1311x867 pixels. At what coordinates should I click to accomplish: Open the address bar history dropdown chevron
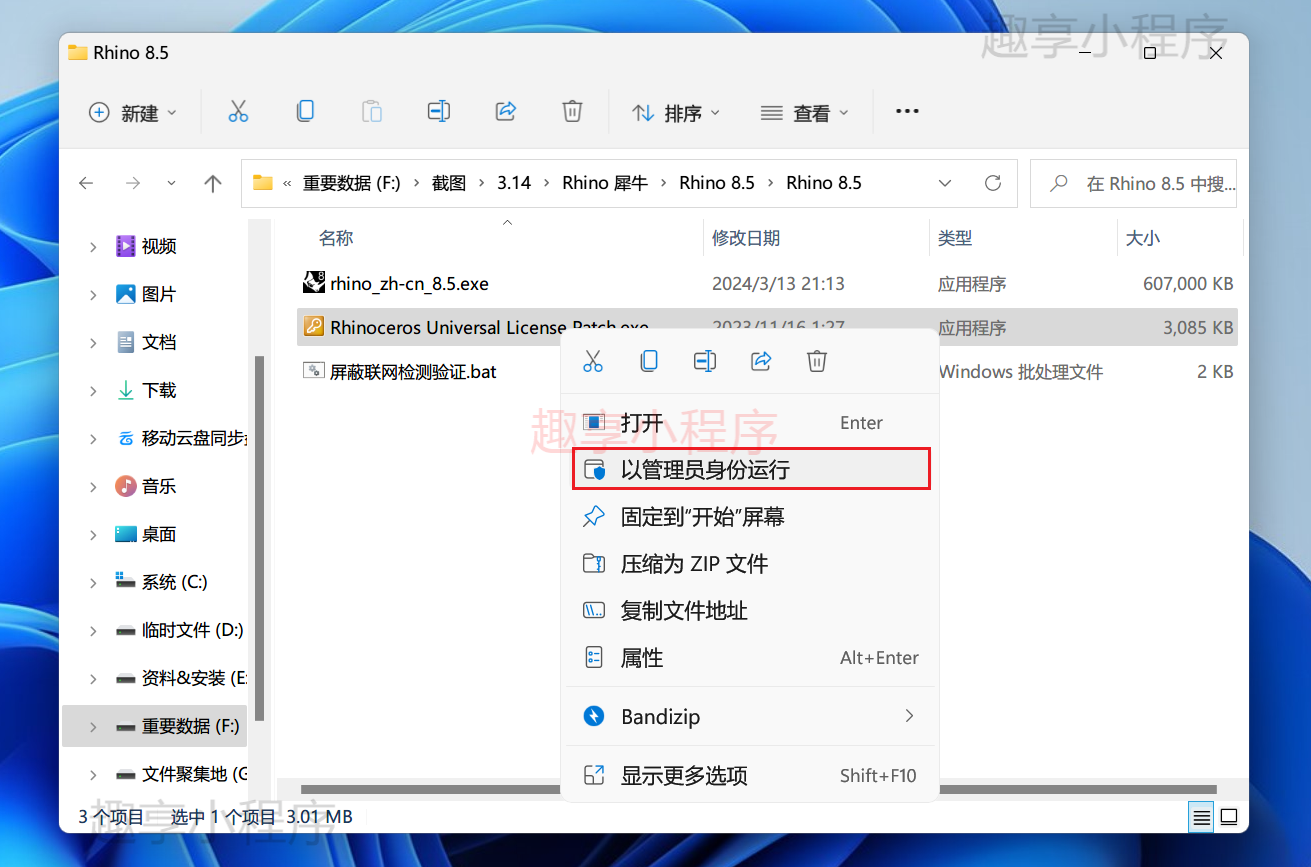click(x=945, y=183)
